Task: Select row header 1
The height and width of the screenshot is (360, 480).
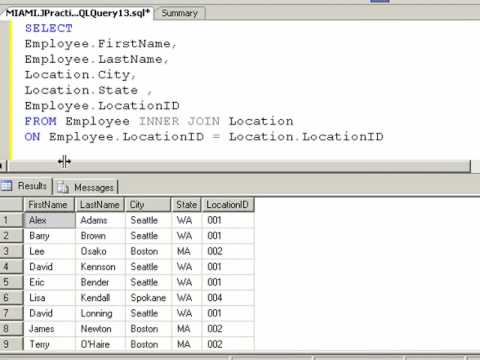Action: click(11, 220)
